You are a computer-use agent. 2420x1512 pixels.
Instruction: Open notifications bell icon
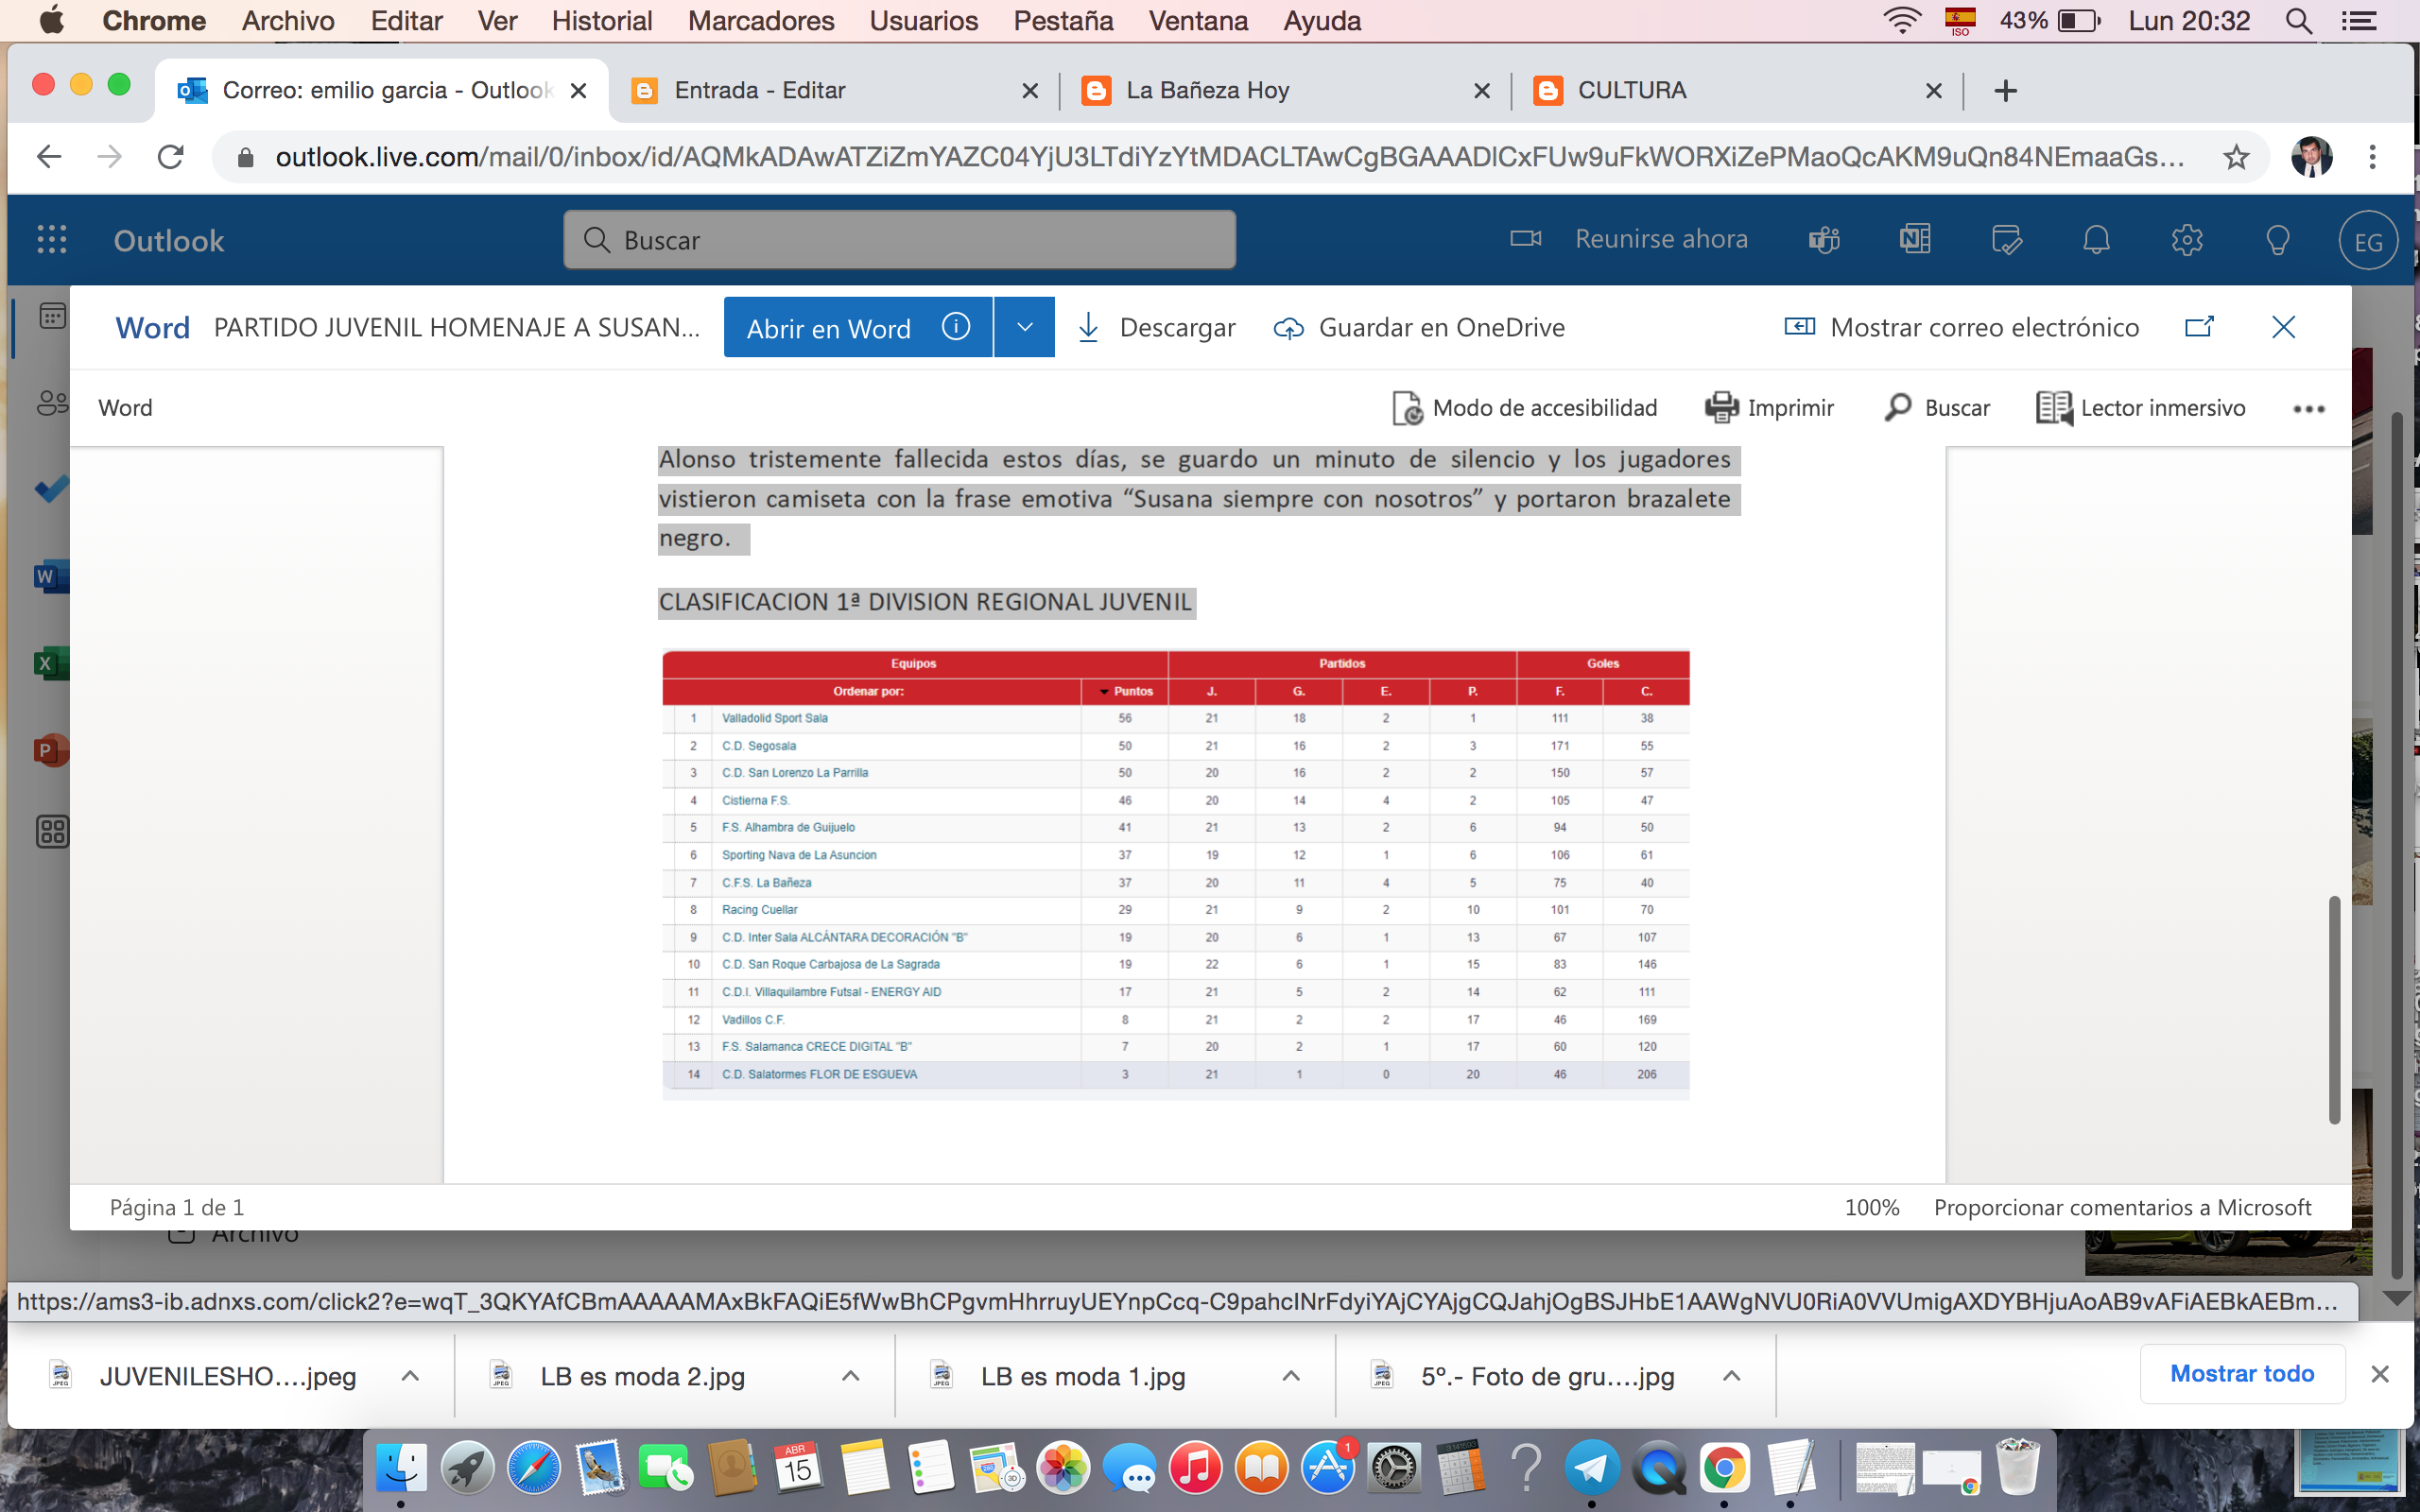click(x=2096, y=240)
